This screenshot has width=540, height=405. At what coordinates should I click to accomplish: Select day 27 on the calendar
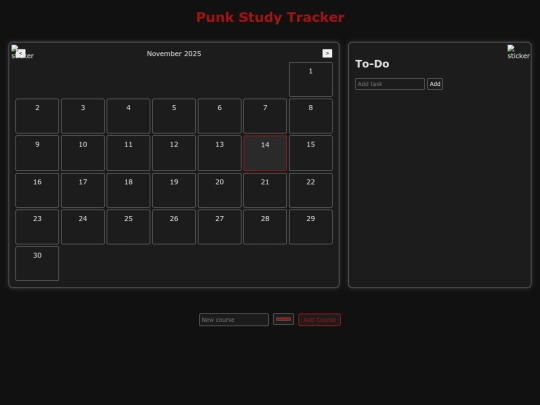pyautogui.click(x=219, y=227)
